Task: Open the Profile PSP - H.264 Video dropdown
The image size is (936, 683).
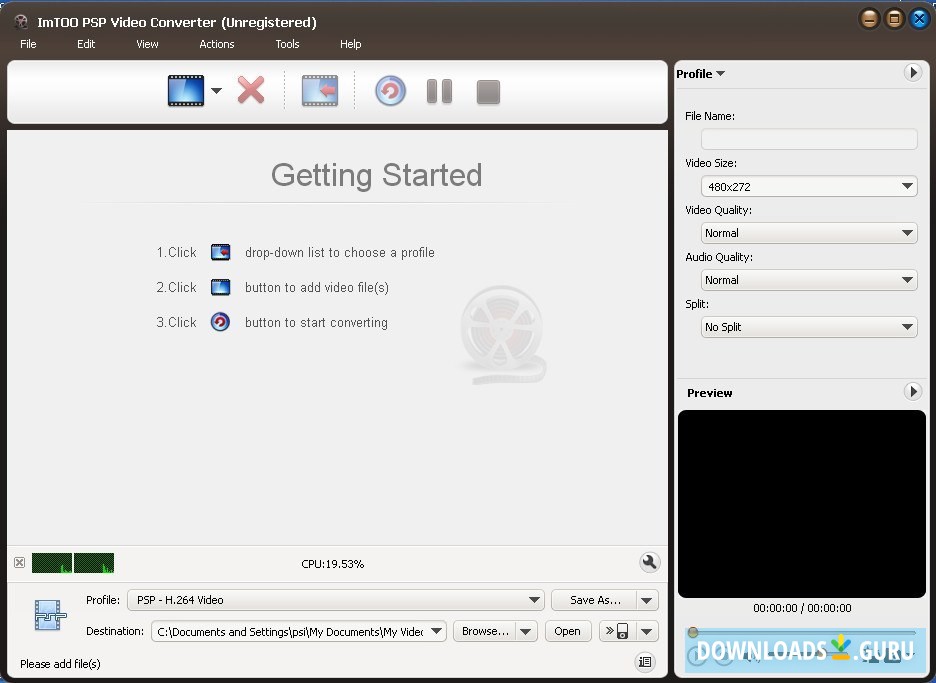Action: [x=335, y=600]
